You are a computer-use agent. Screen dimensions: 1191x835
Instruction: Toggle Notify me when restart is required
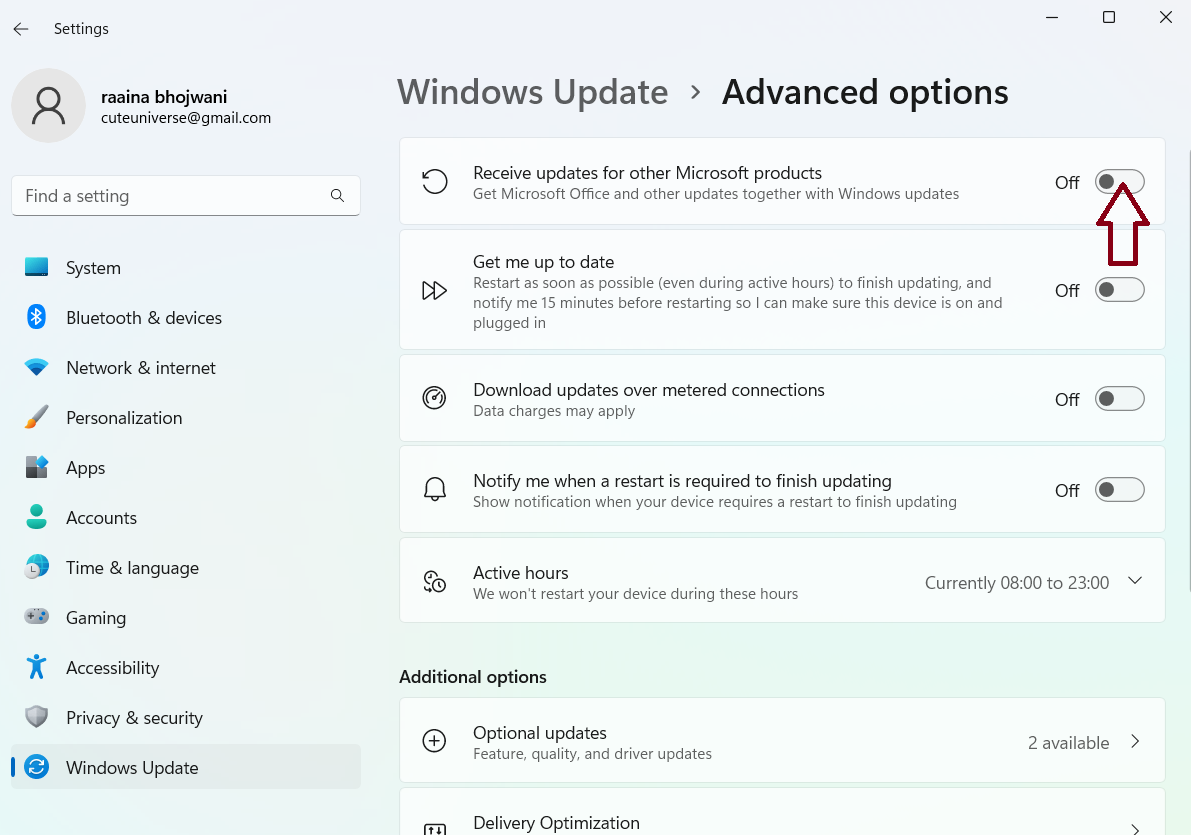point(1119,490)
